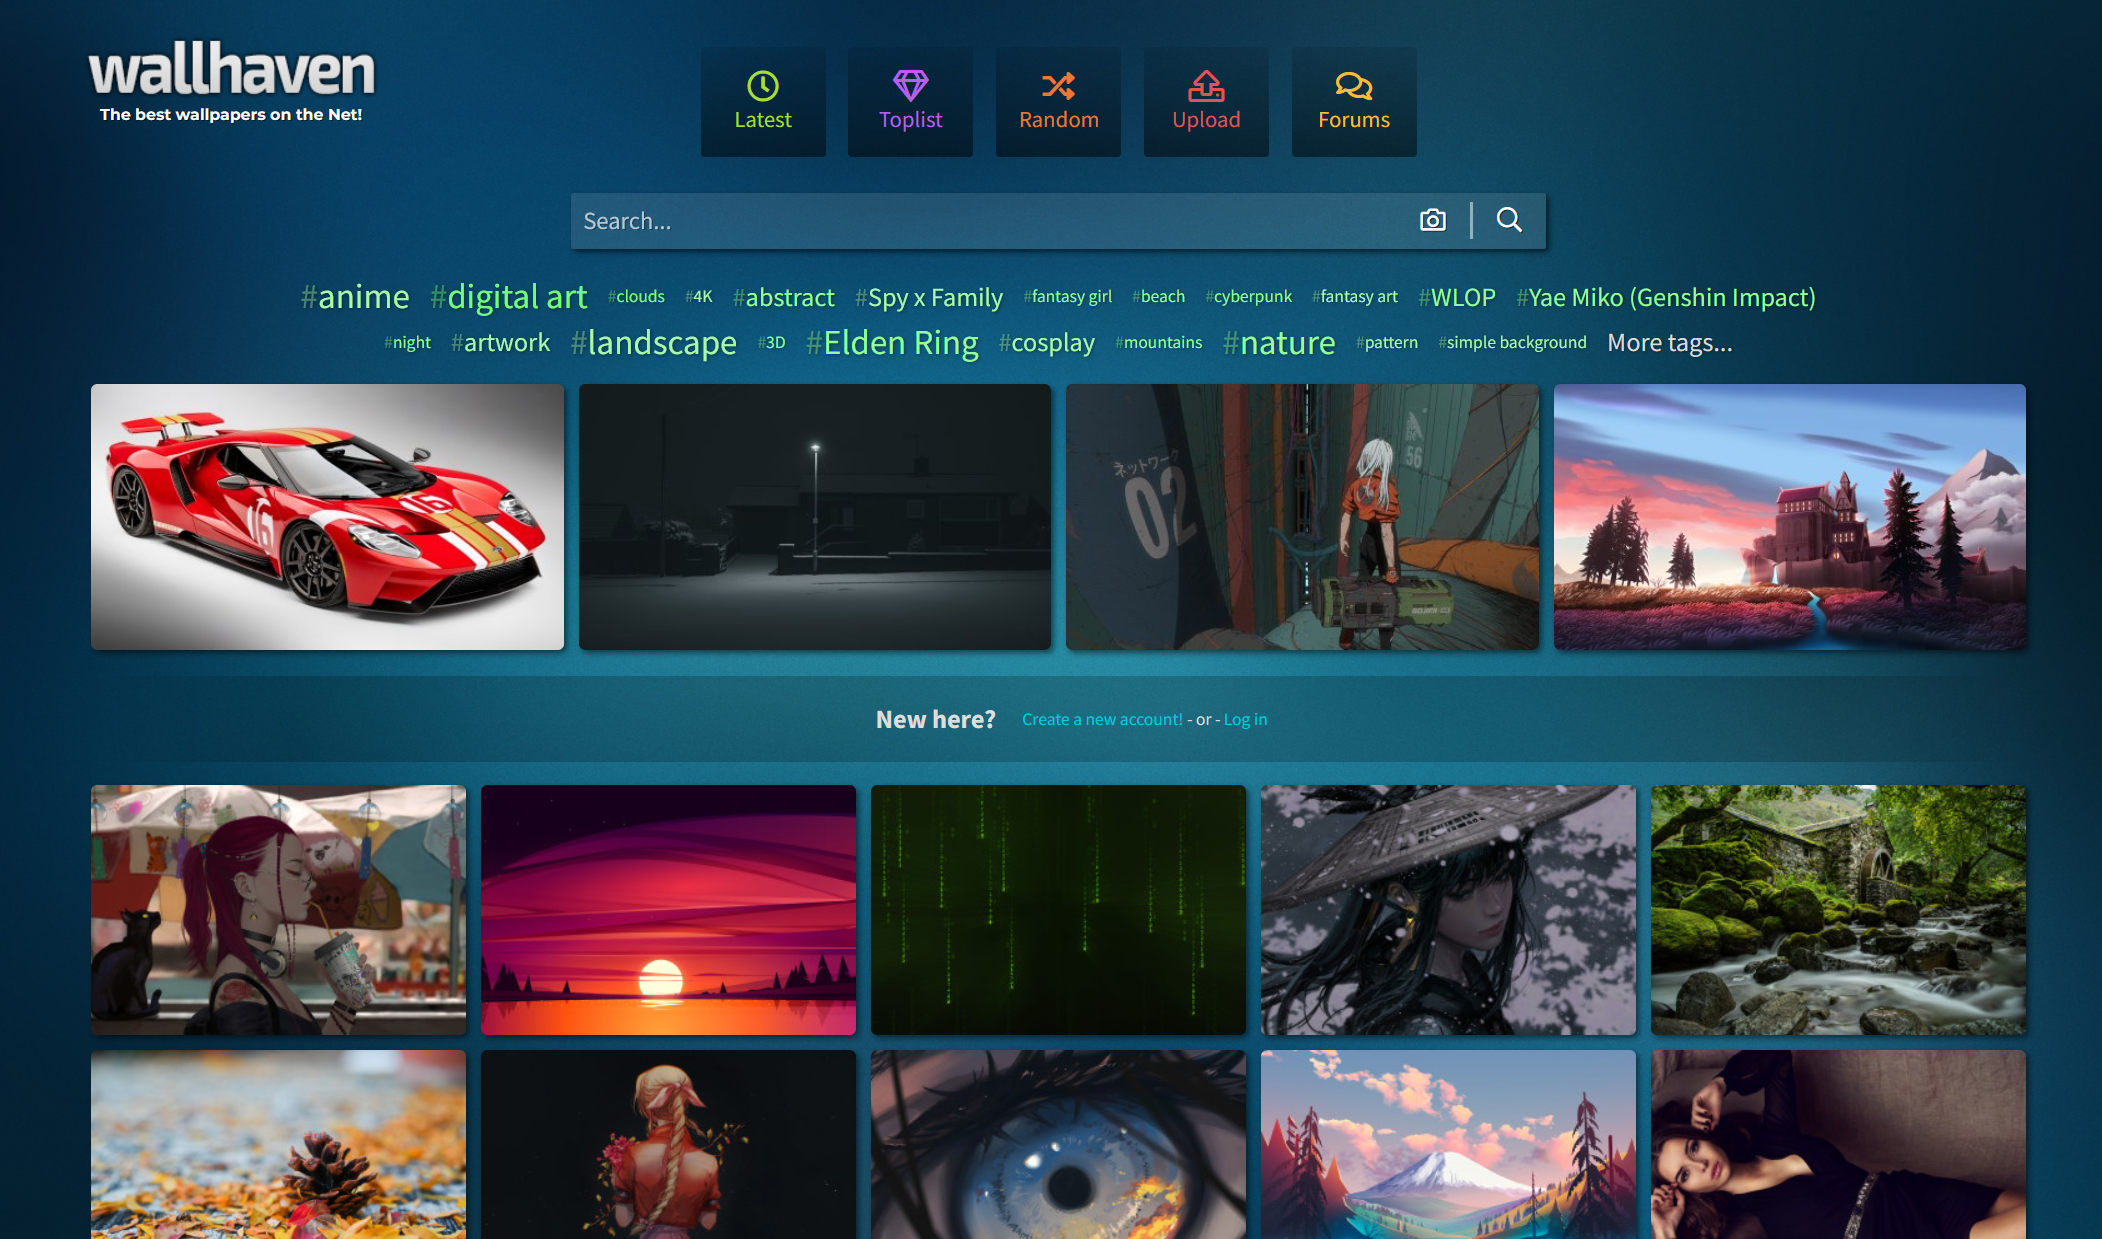
Task: Open Forums via the chat bubbles icon
Action: point(1353,86)
